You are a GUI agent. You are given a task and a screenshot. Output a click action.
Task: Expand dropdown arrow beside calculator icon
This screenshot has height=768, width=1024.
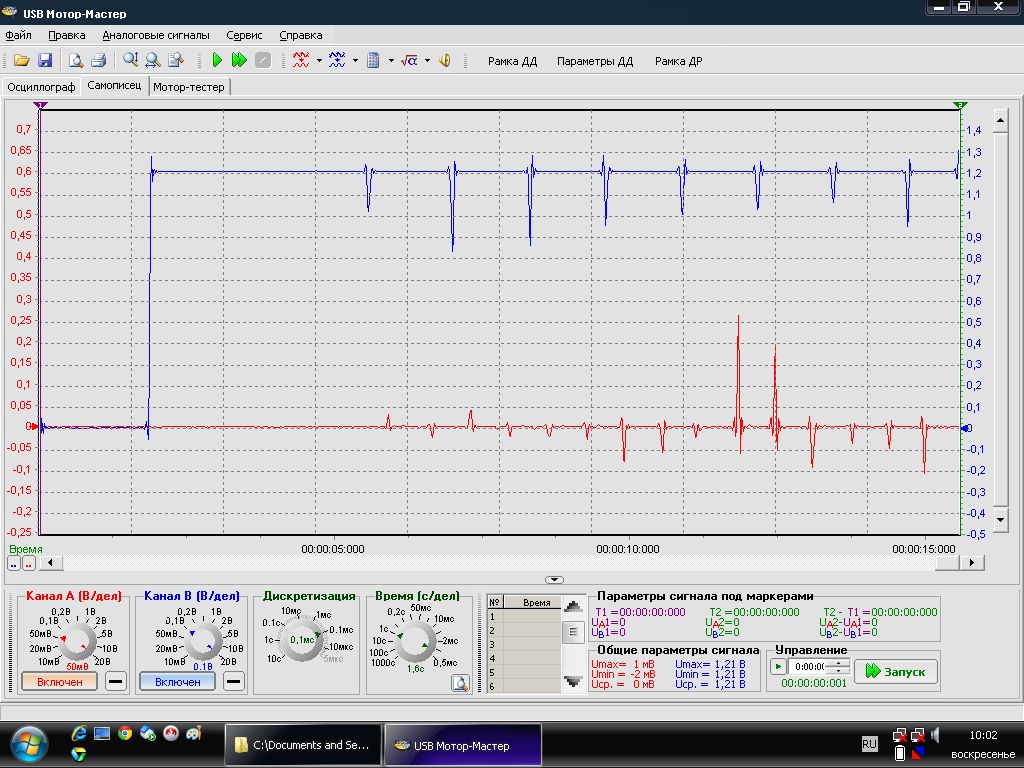pyautogui.click(x=391, y=61)
